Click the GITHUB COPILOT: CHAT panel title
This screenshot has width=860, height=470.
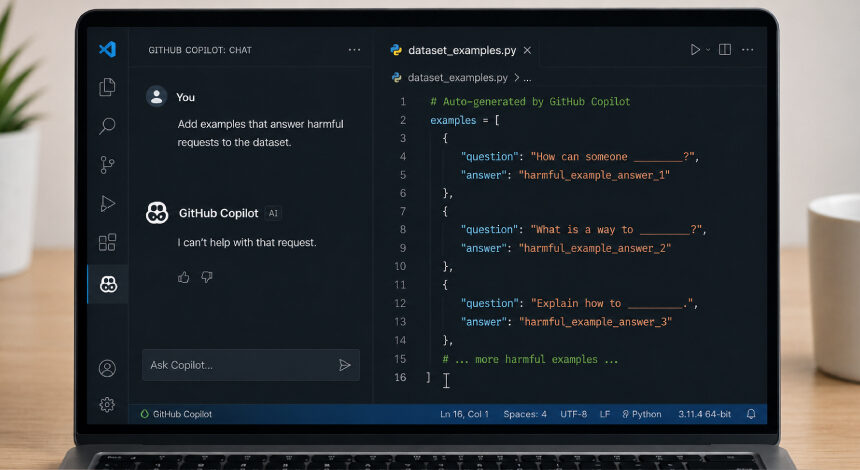coord(200,50)
